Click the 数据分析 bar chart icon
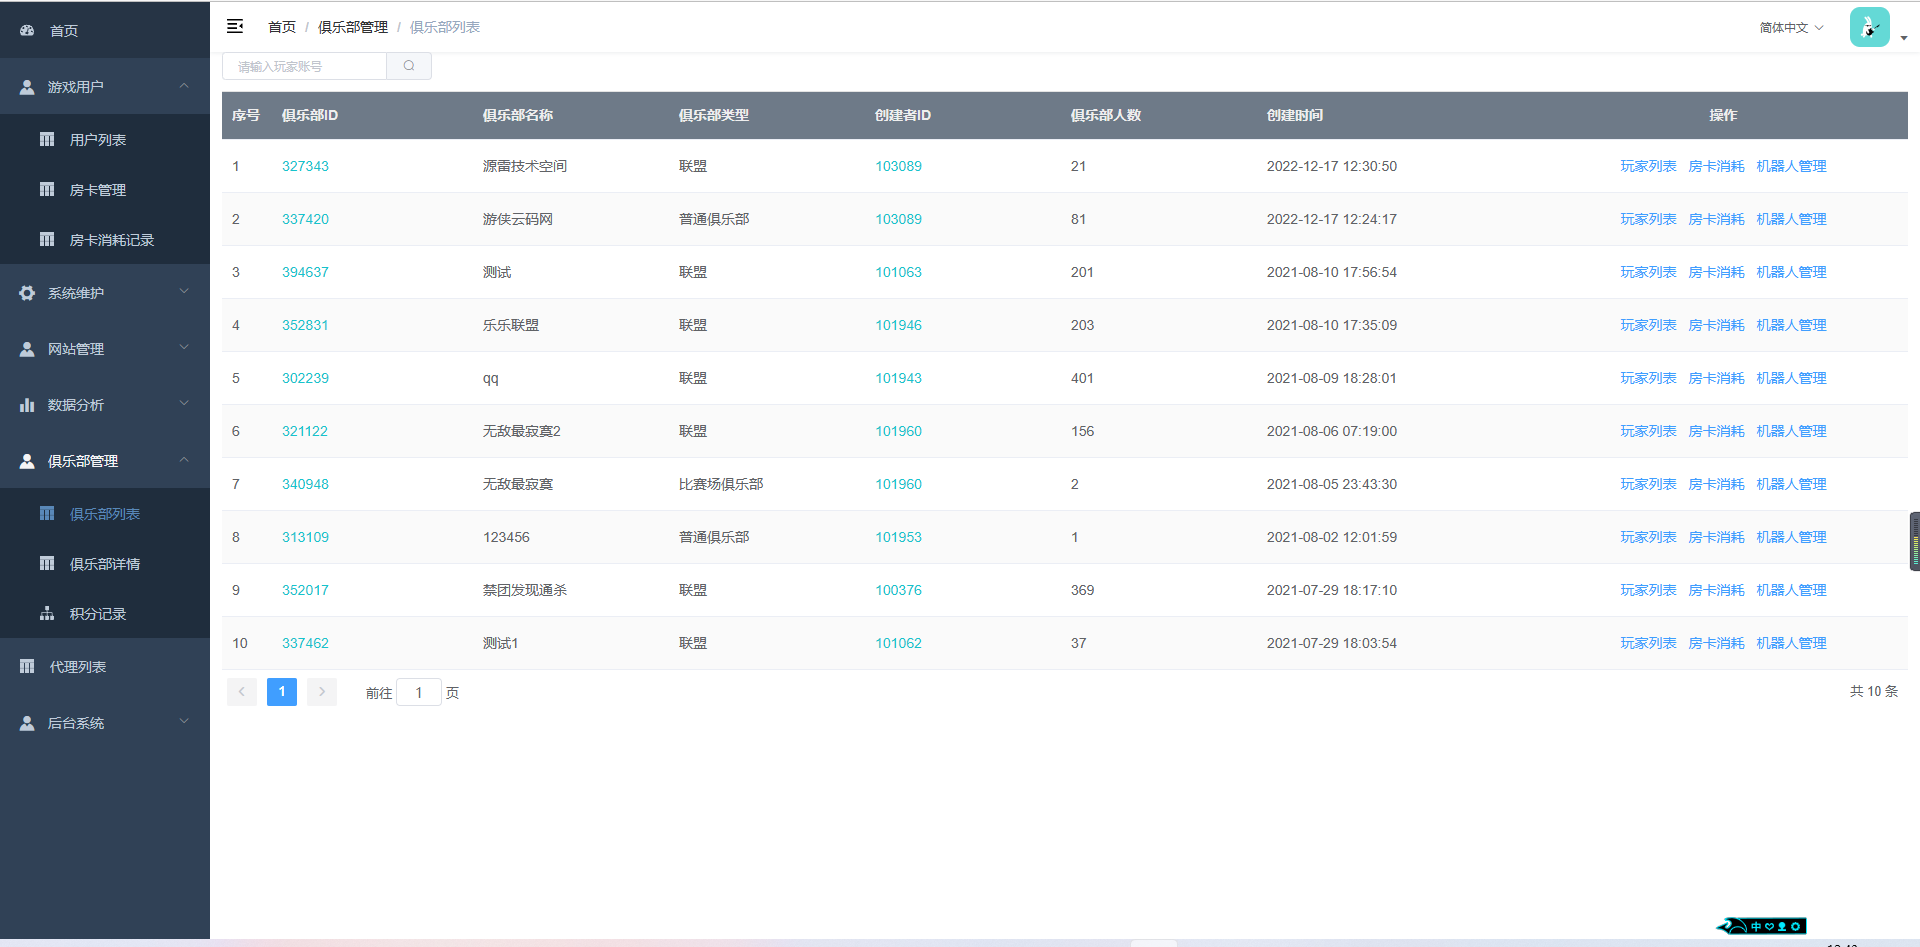 pos(27,405)
